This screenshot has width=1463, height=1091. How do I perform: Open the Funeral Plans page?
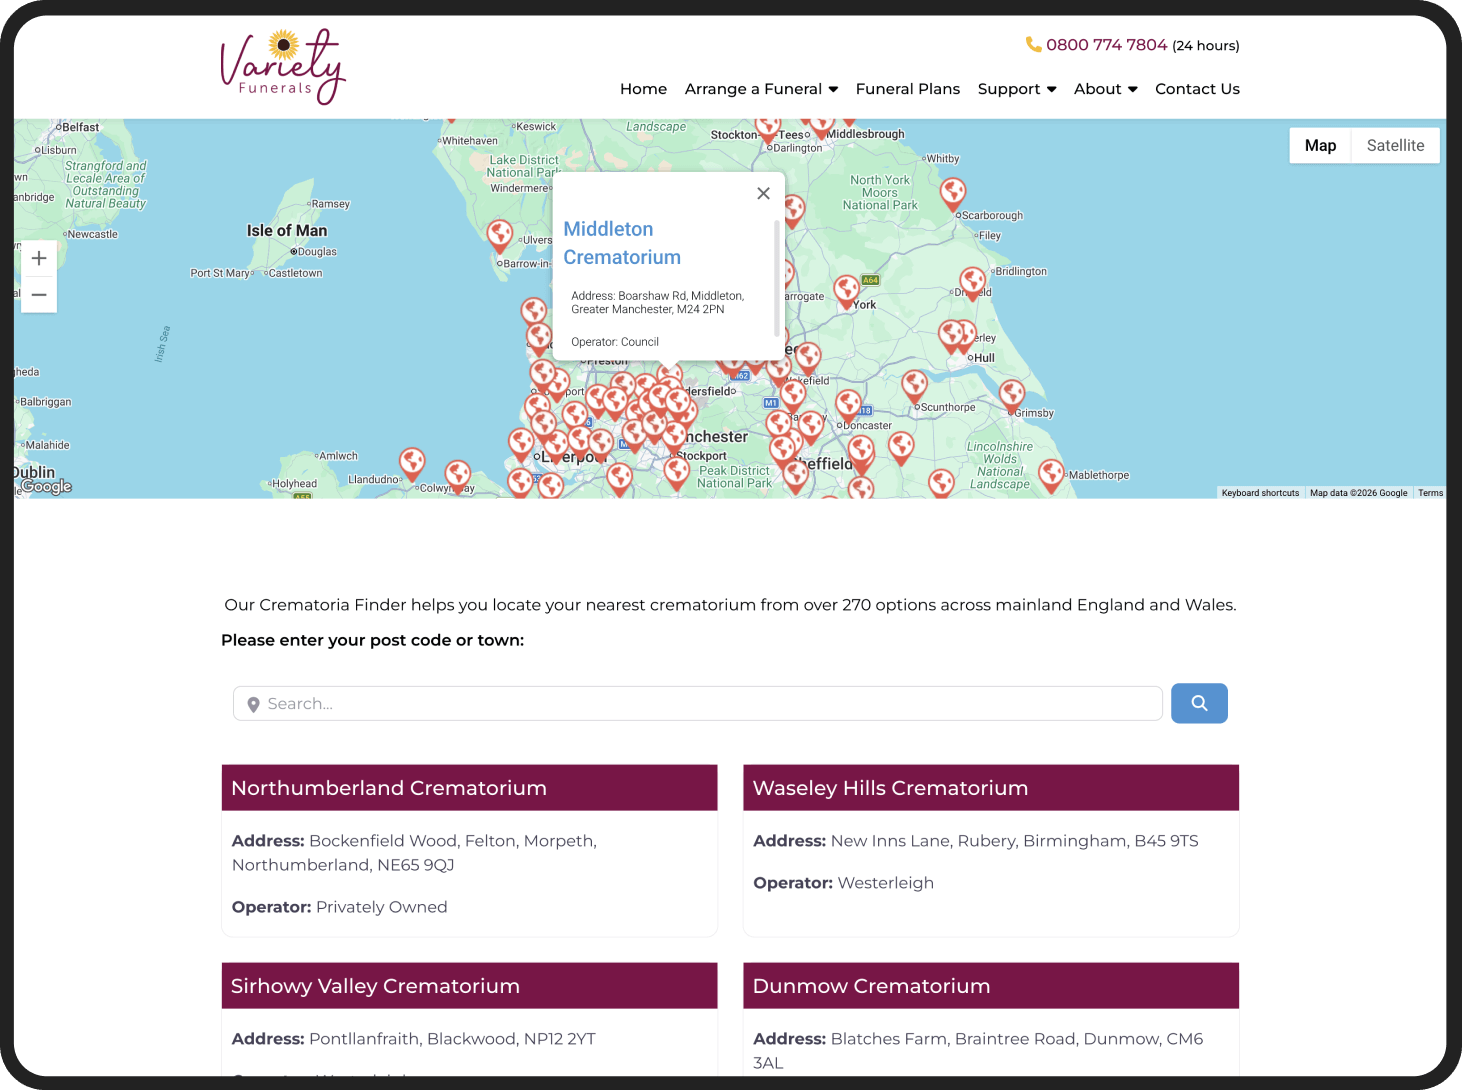tap(907, 89)
